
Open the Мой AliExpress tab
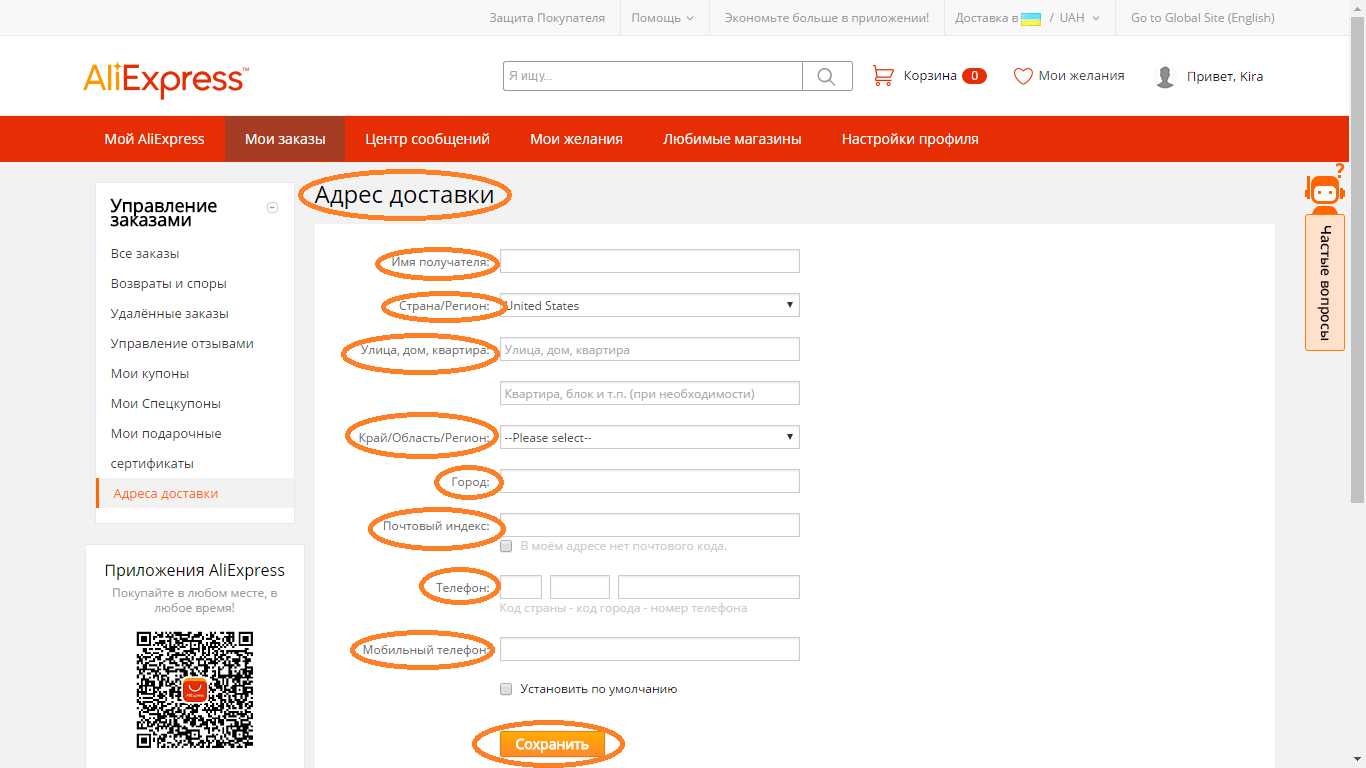[x=154, y=139]
